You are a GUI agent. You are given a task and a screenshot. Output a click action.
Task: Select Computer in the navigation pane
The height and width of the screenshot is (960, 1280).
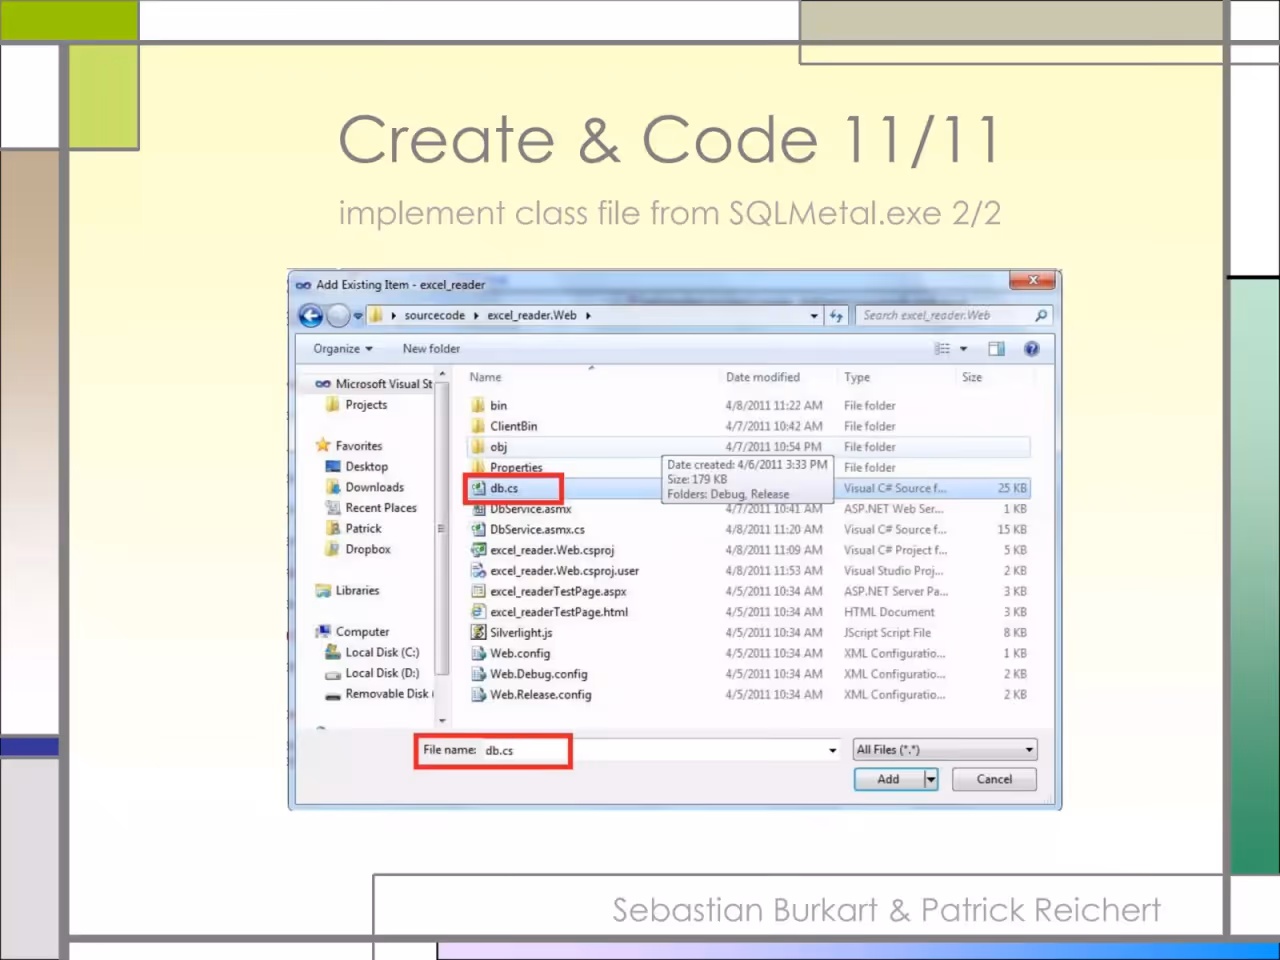[x=353, y=632]
